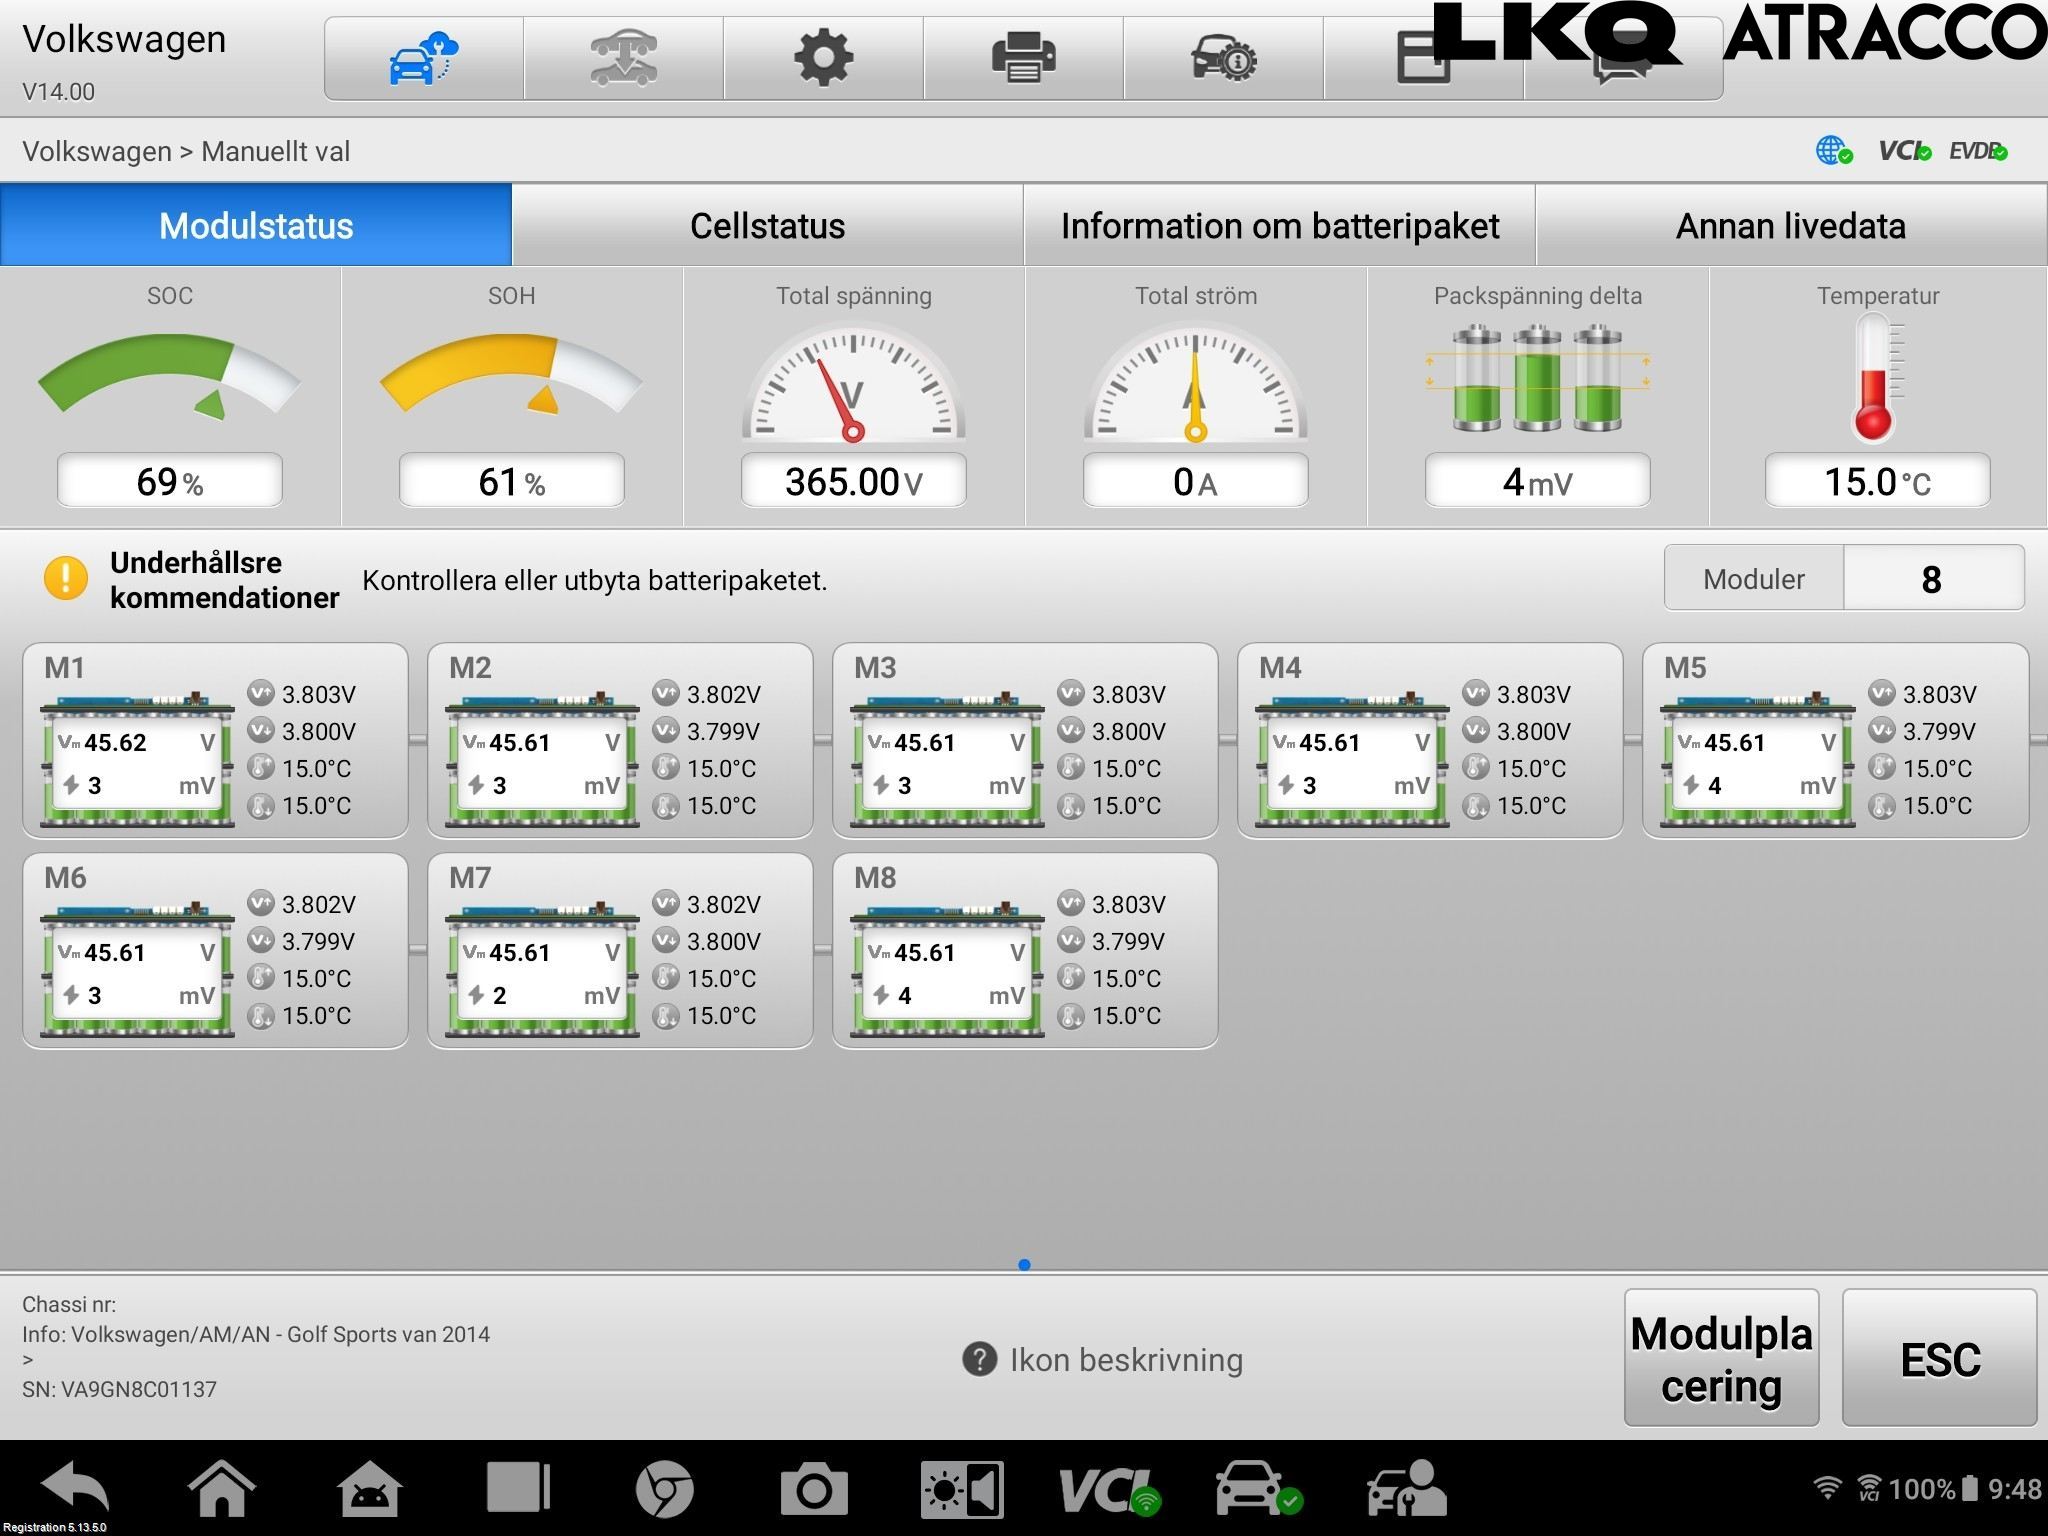Open the cloud vehicle diagnostics icon
The width and height of the screenshot is (2048, 1536).
(x=423, y=58)
